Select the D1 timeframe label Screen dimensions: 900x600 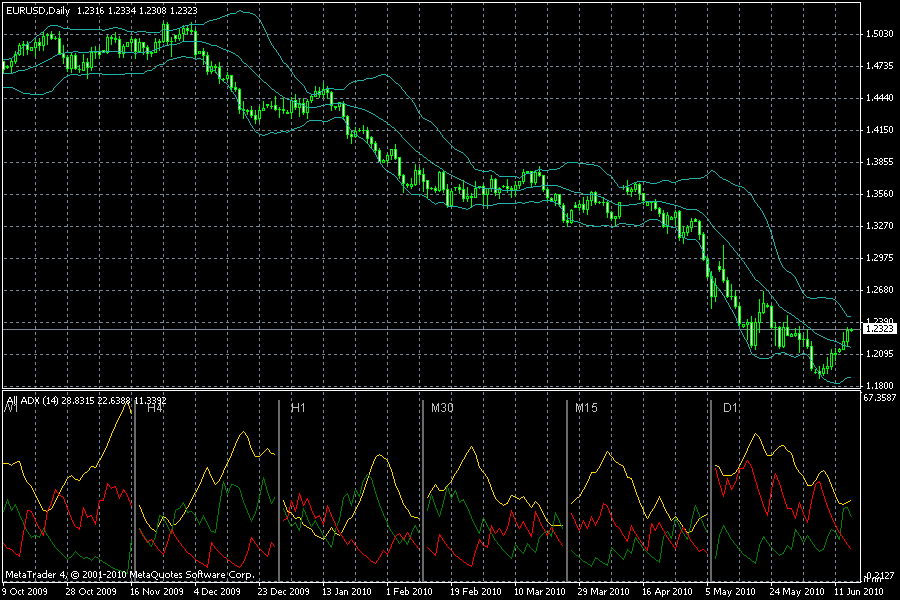coord(730,408)
